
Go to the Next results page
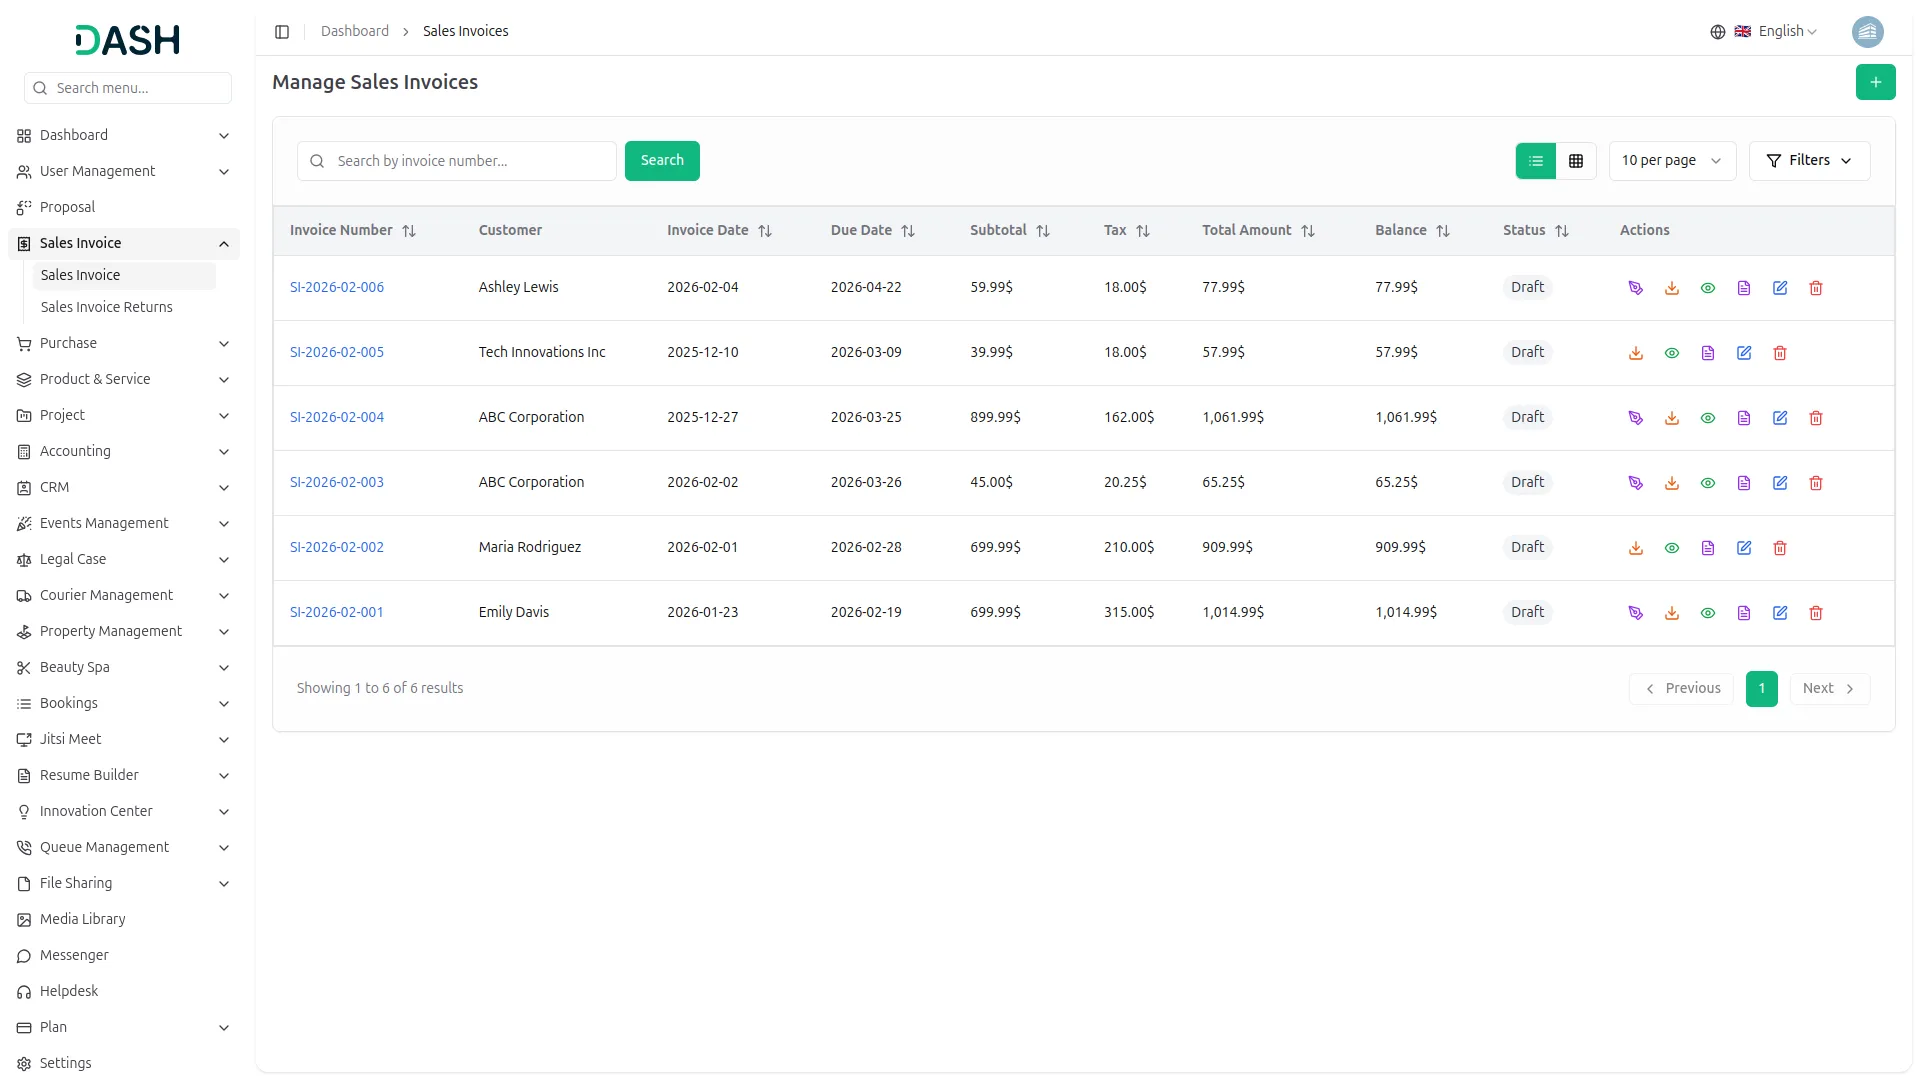[x=1829, y=688]
